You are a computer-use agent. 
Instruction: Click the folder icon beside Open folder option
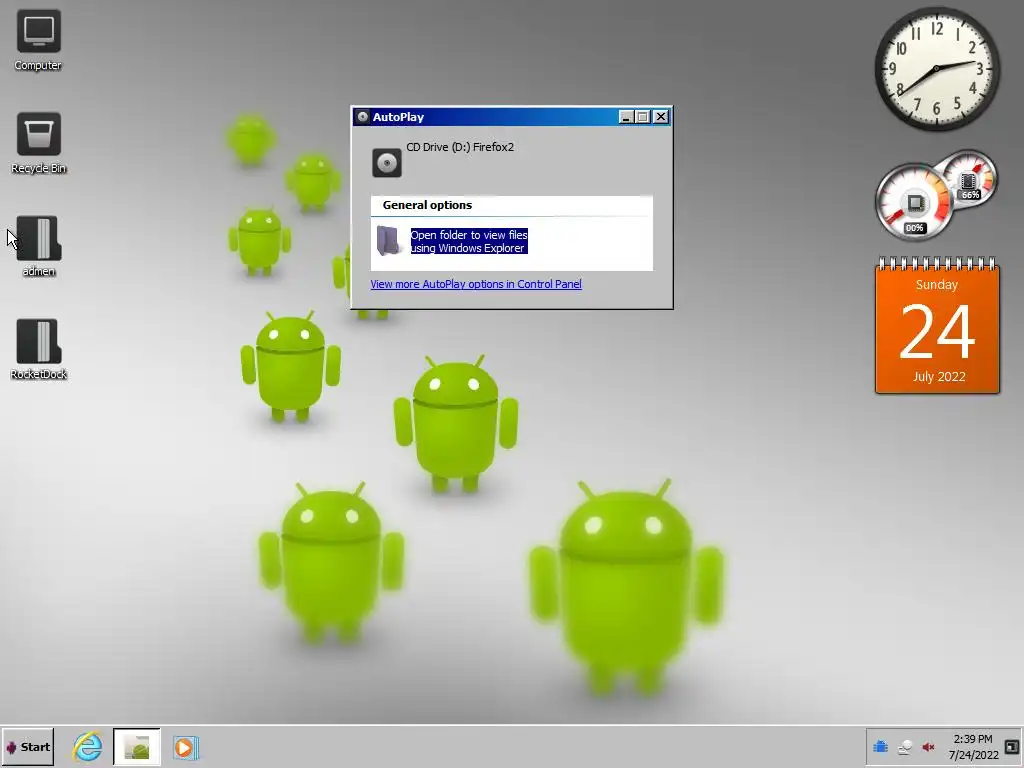pyautogui.click(x=389, y=241)
